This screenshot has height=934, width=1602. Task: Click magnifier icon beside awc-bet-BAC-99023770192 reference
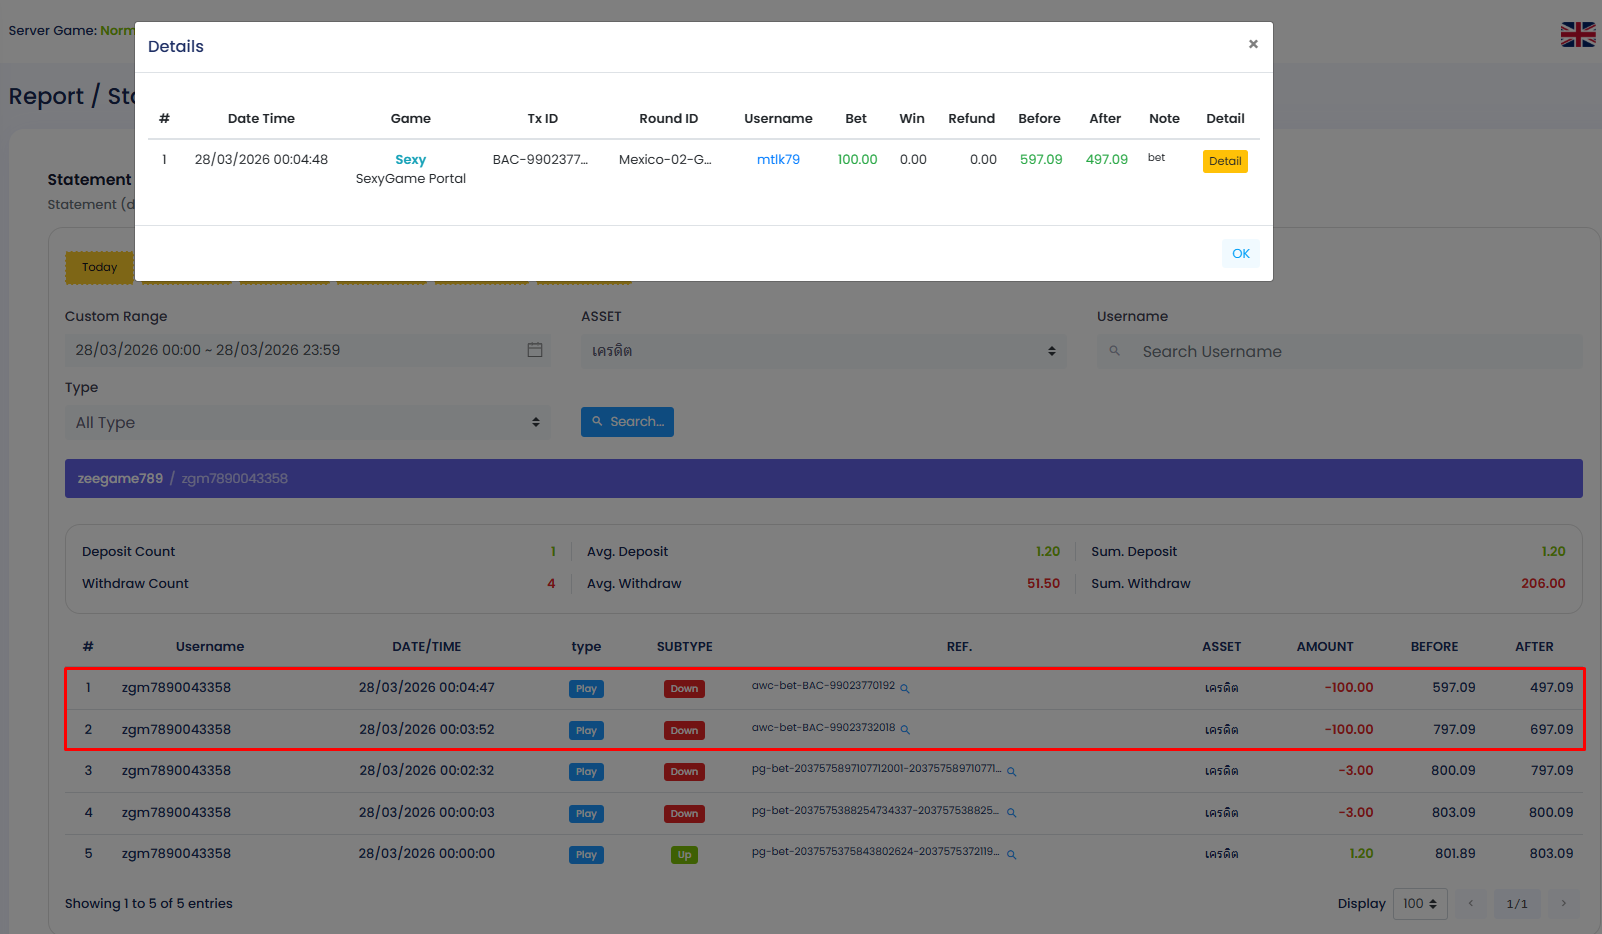click(905, 688)
